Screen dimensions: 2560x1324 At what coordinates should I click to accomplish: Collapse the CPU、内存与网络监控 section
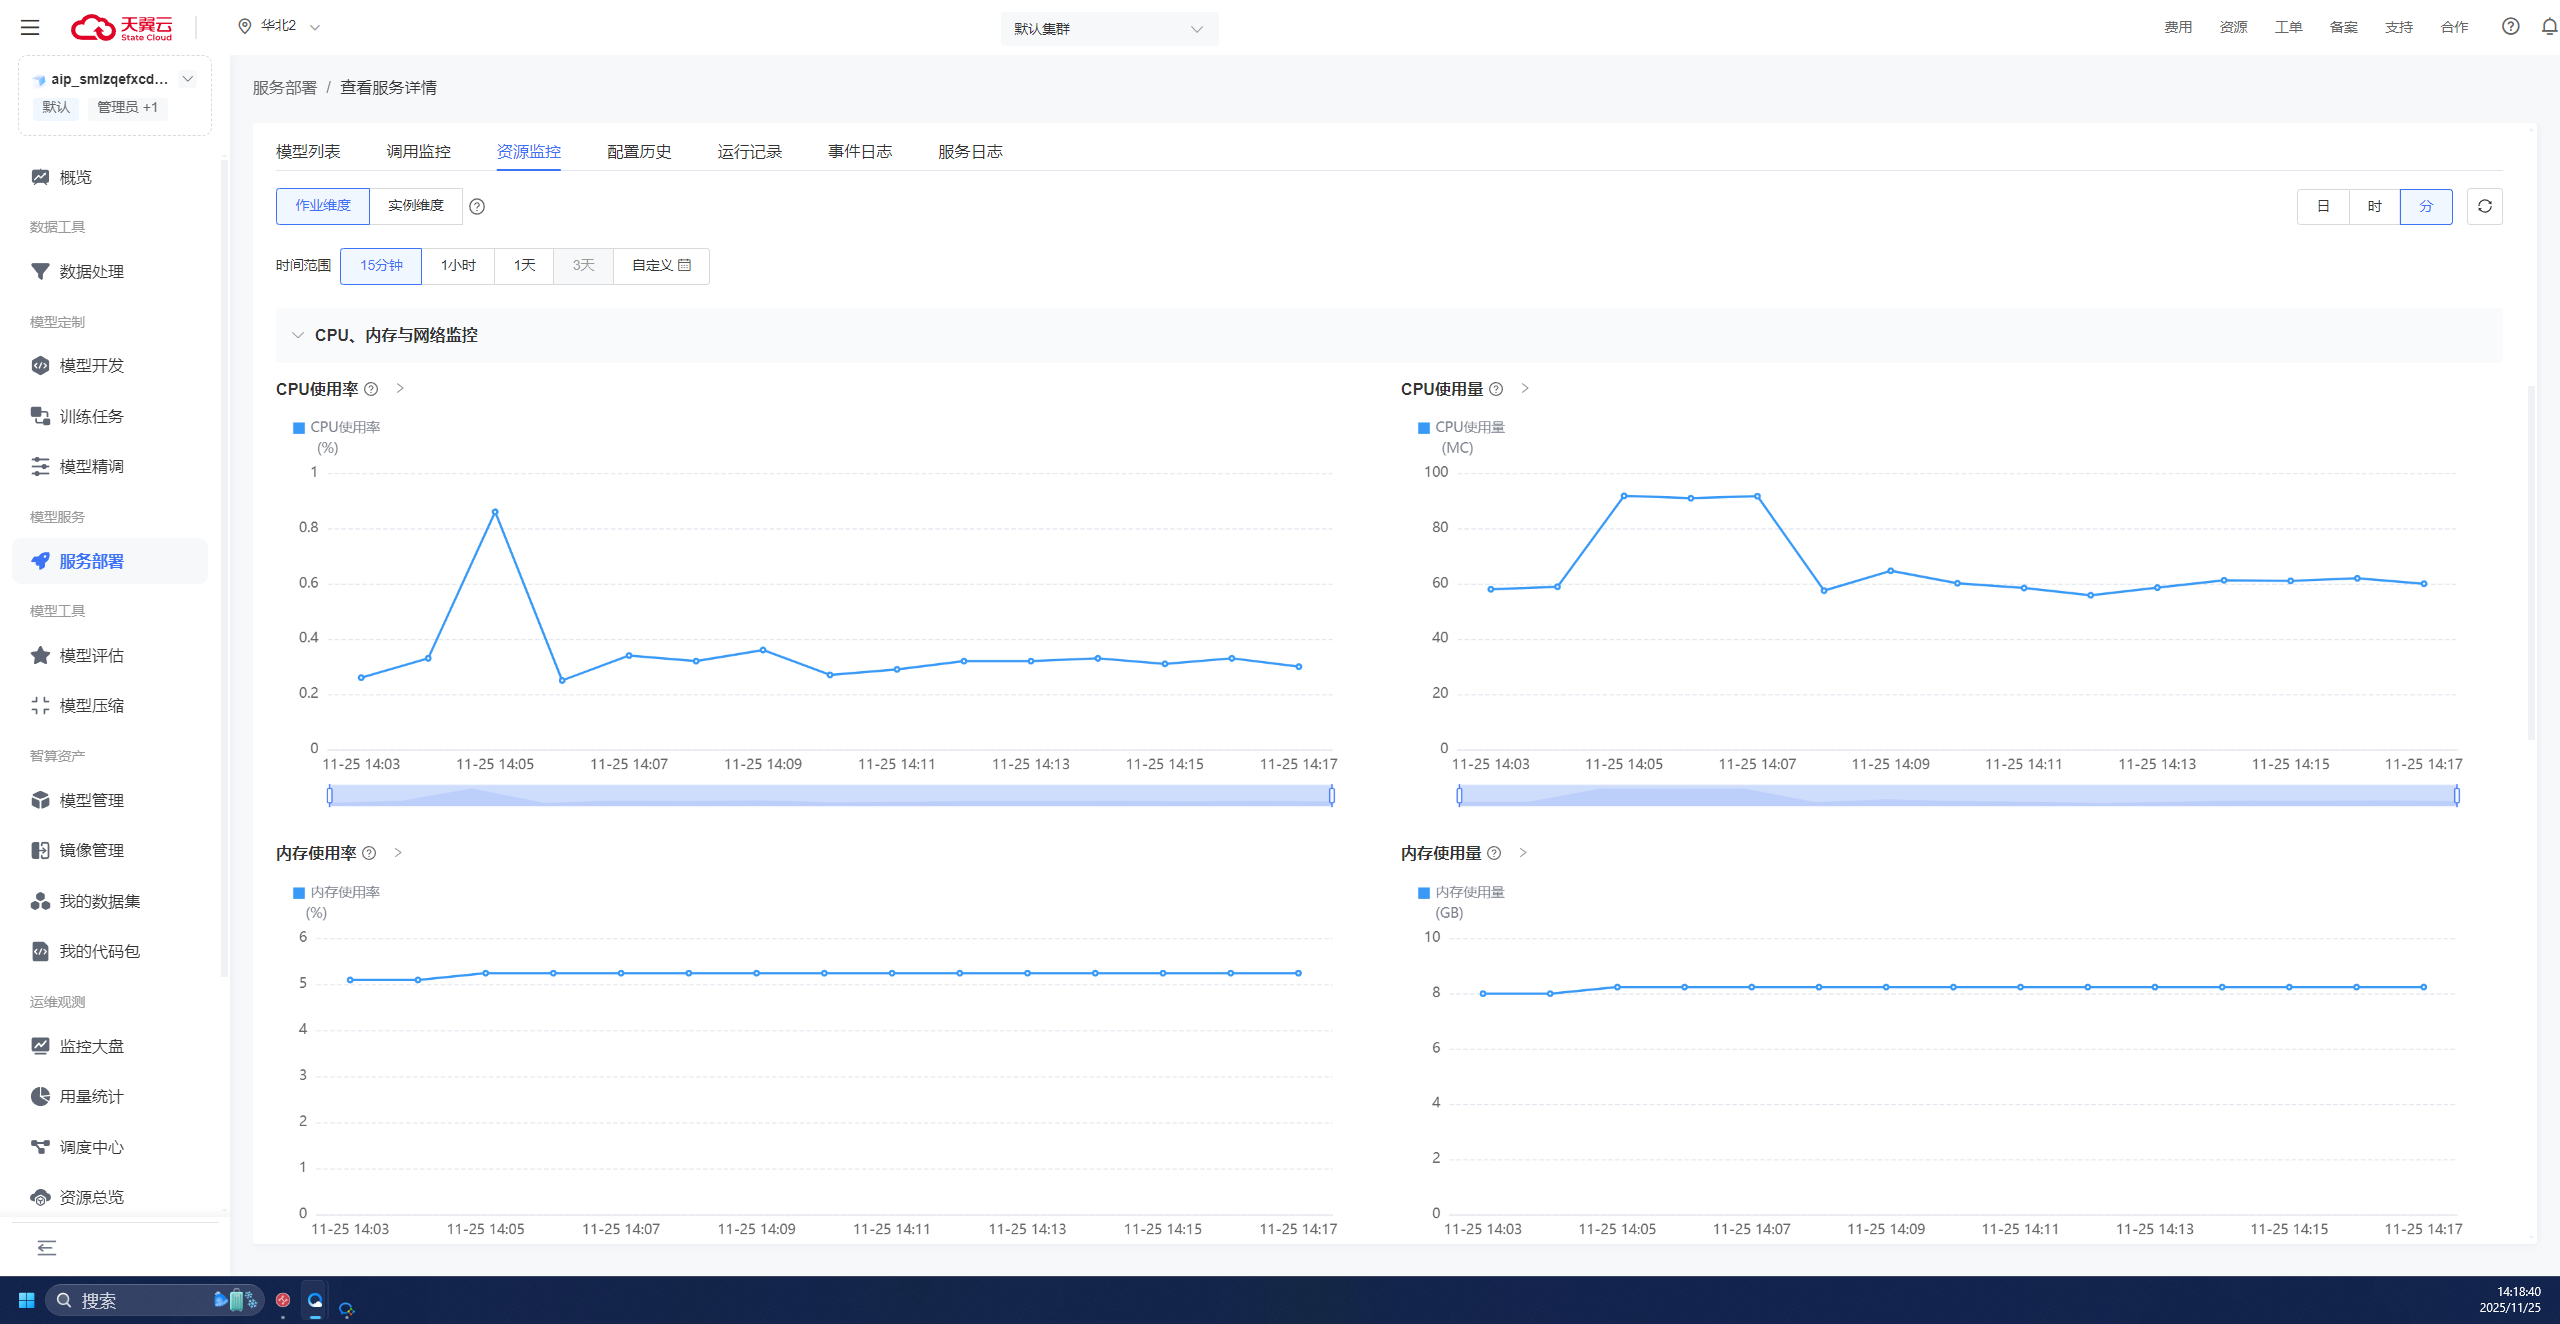[x=297, y=335]
